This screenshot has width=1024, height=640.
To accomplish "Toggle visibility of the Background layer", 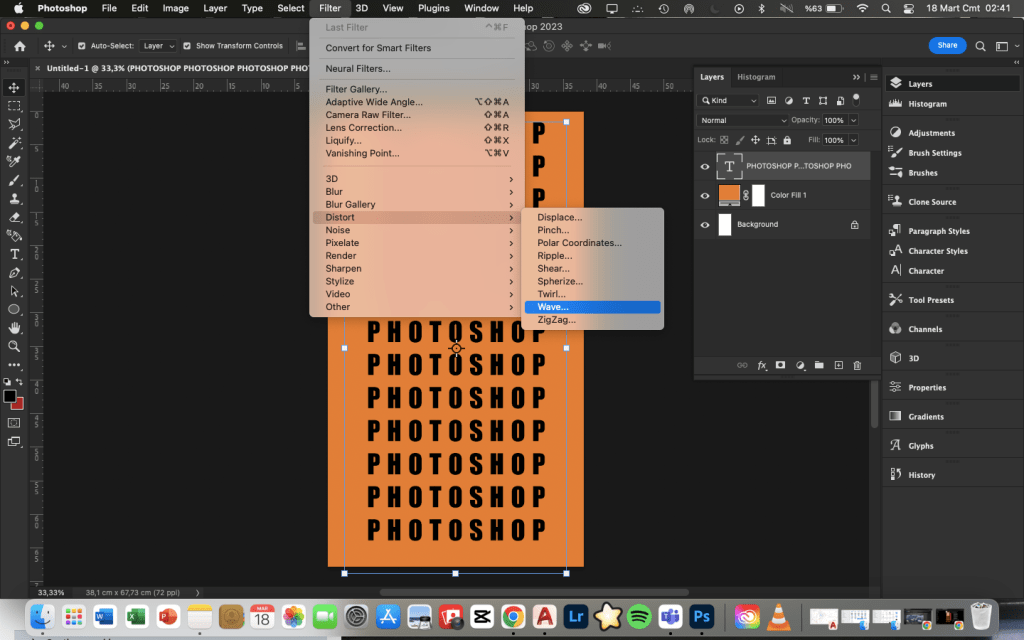I will [705, 224].
